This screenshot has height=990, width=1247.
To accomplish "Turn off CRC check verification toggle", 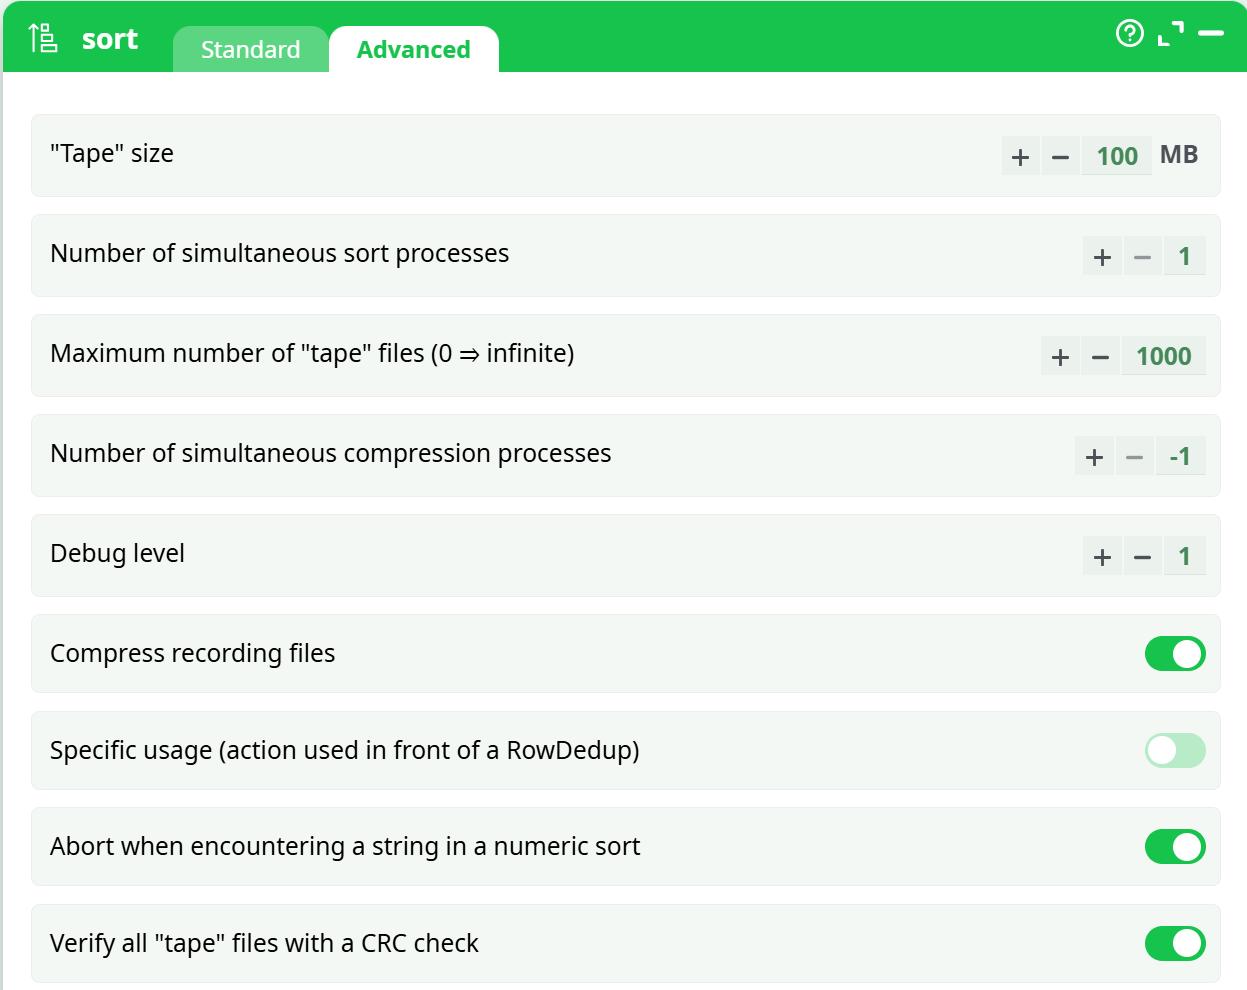I will click(1174, 943).
